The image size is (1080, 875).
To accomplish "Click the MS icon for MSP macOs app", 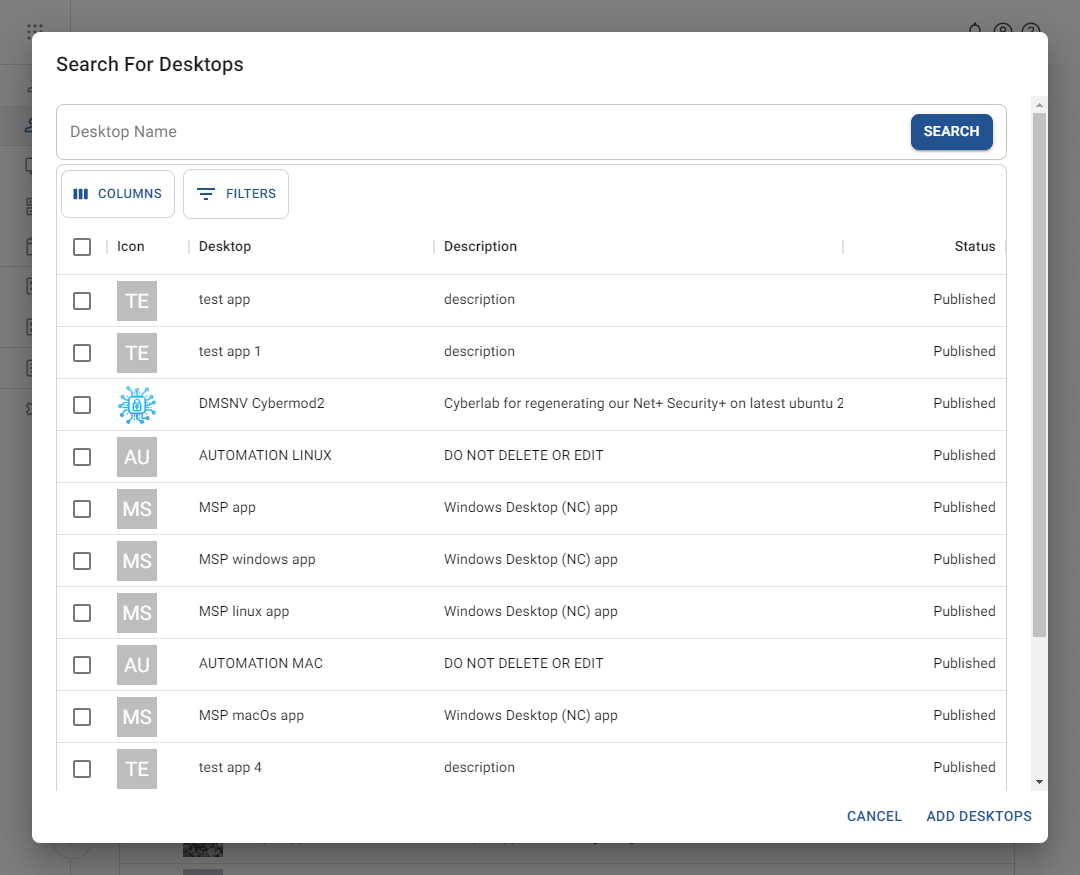I will pyautogui.click(x=137, y=716).
